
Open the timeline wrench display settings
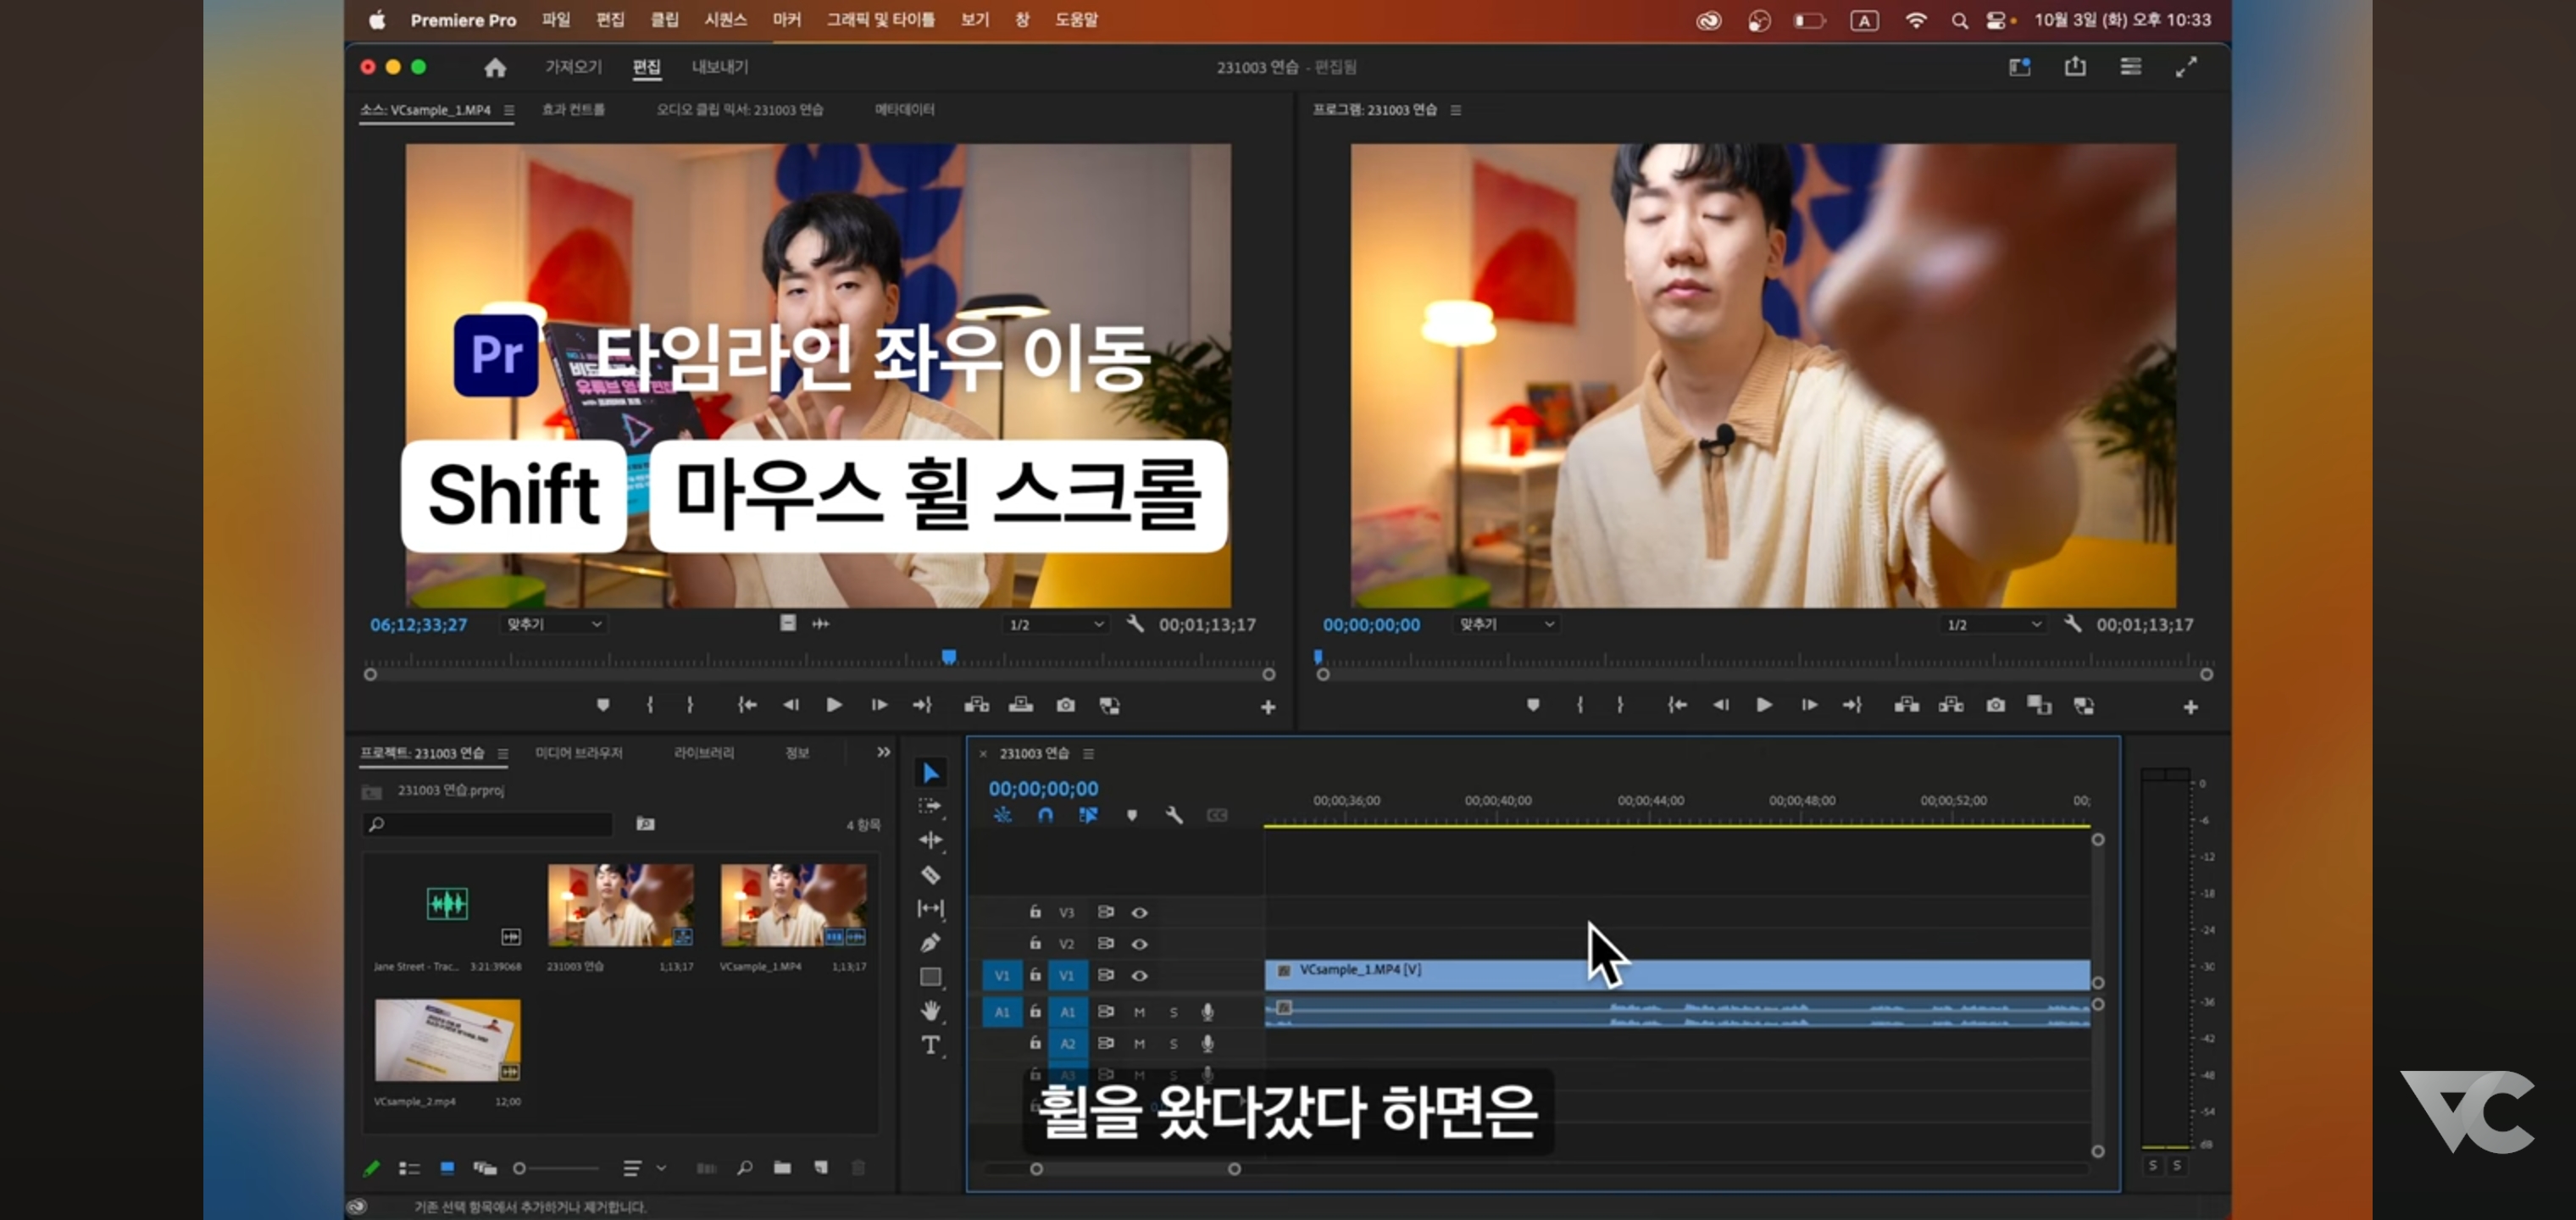tap(1174, 815)
